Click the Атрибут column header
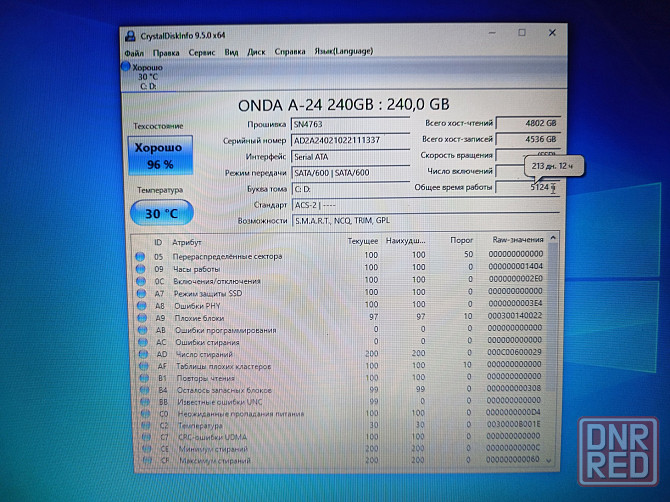670x502 pixels. pyautogui.click(x=186, y=242)
